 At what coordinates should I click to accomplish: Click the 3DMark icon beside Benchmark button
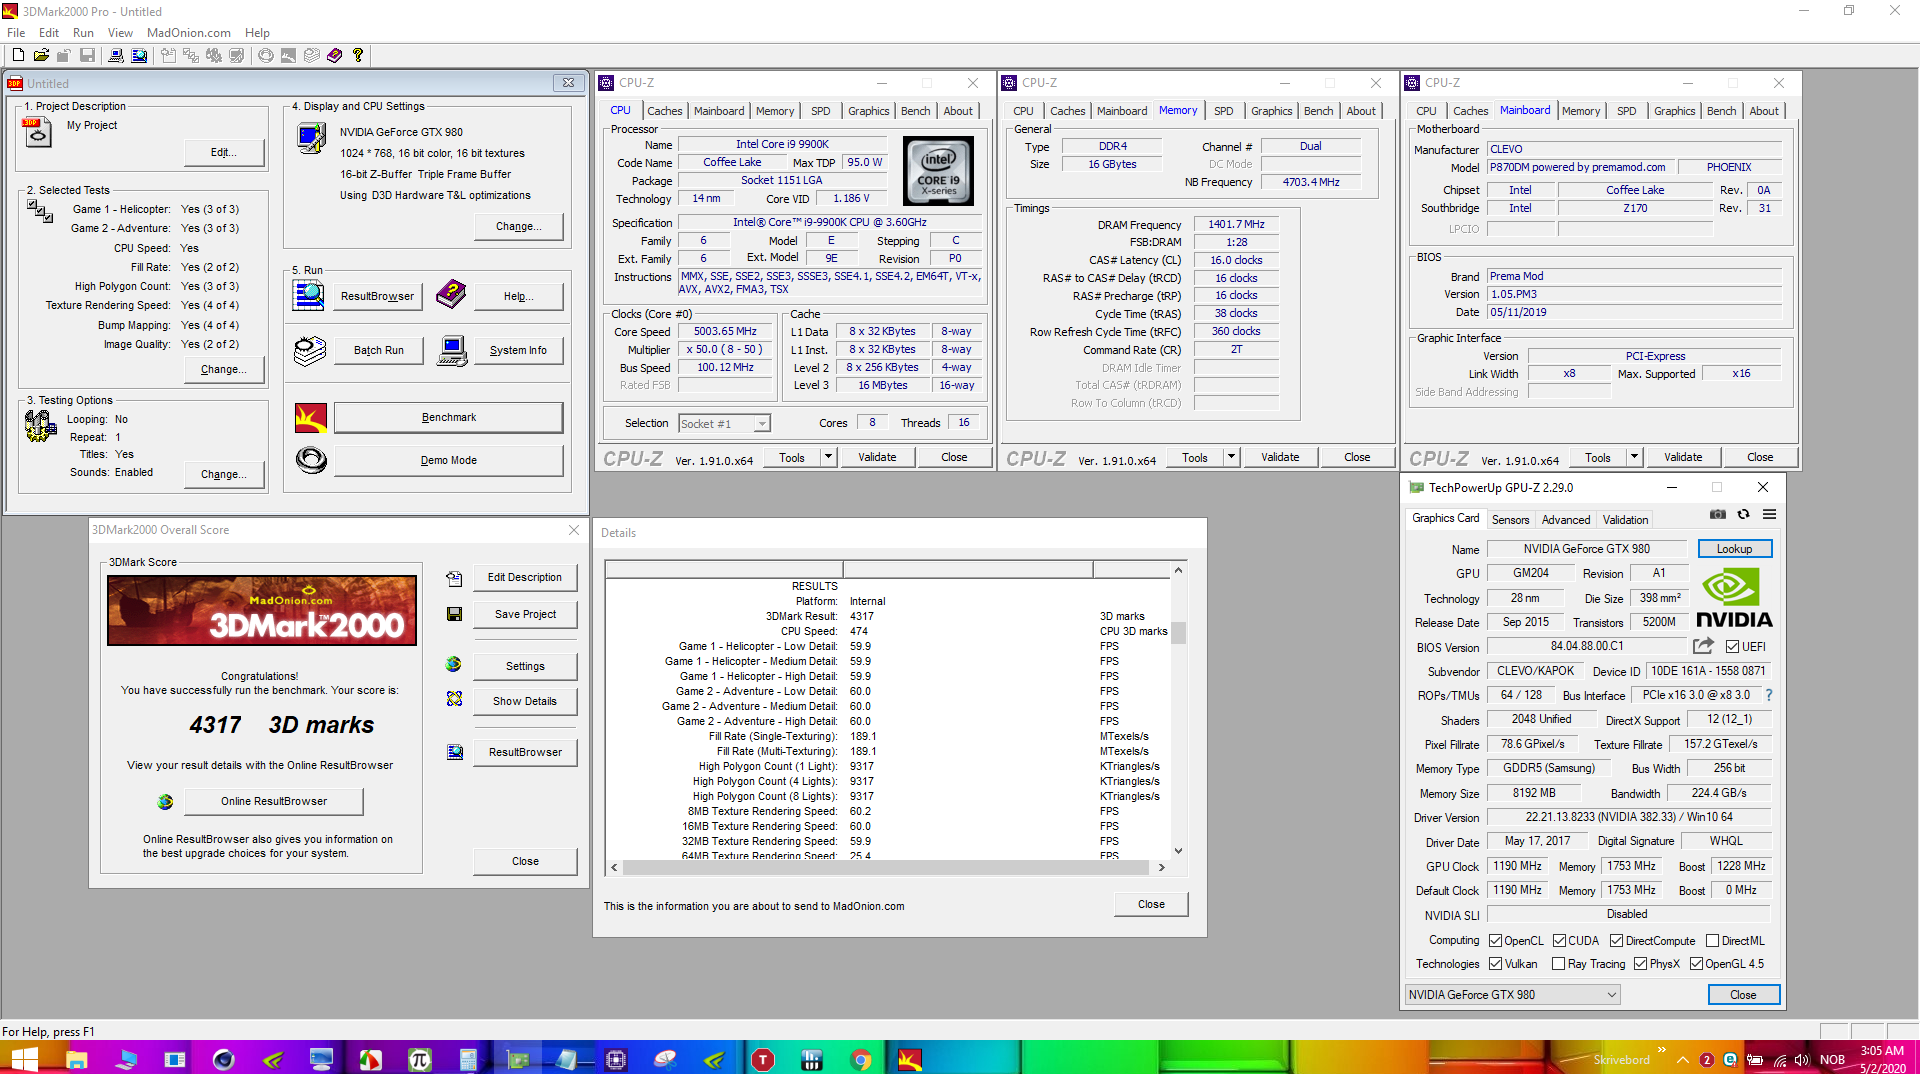point(311,417)
